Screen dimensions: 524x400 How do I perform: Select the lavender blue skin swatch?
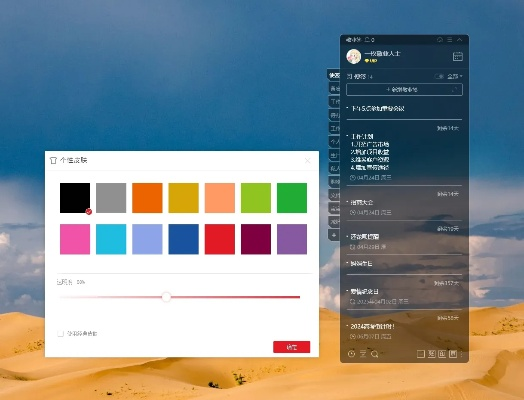pos(147,239)
